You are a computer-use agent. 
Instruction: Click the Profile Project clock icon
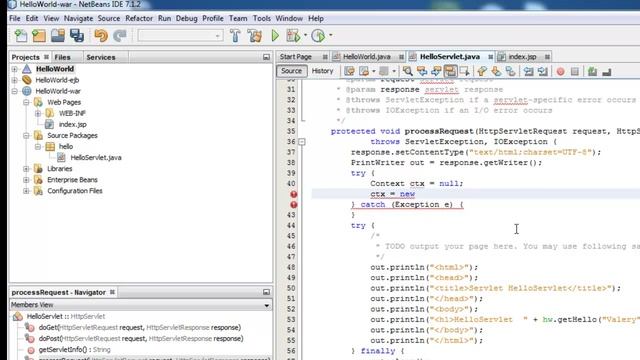318,36
